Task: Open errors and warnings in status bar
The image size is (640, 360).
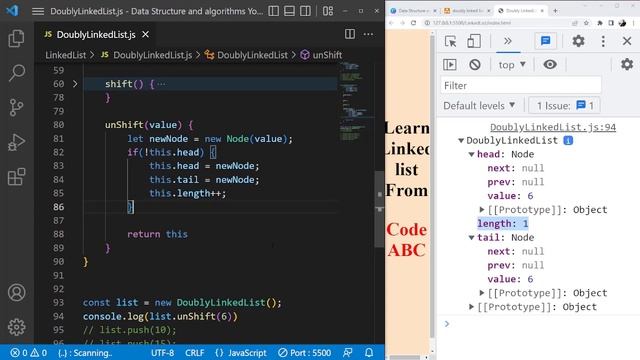Action: (29, 353)
